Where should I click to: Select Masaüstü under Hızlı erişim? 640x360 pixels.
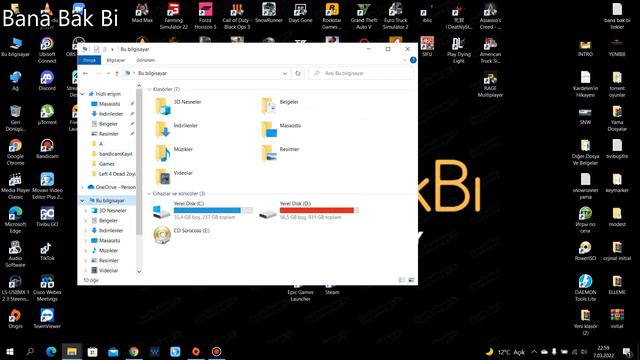110,104
